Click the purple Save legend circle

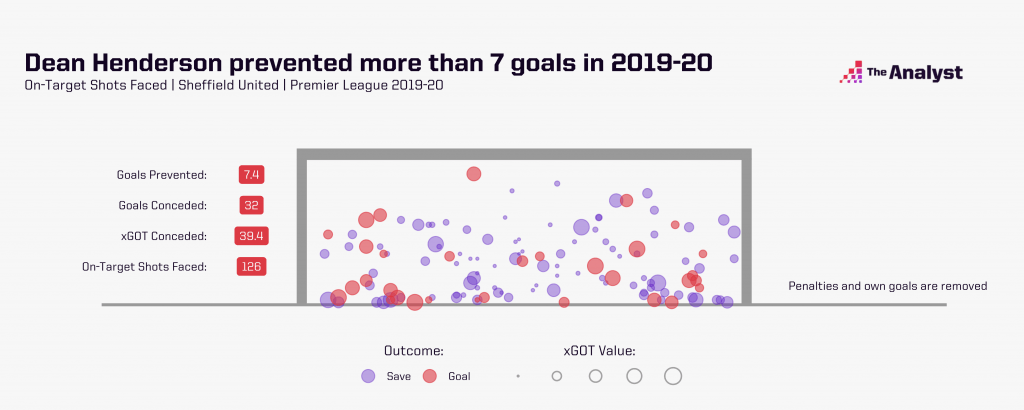coord(369,376)
